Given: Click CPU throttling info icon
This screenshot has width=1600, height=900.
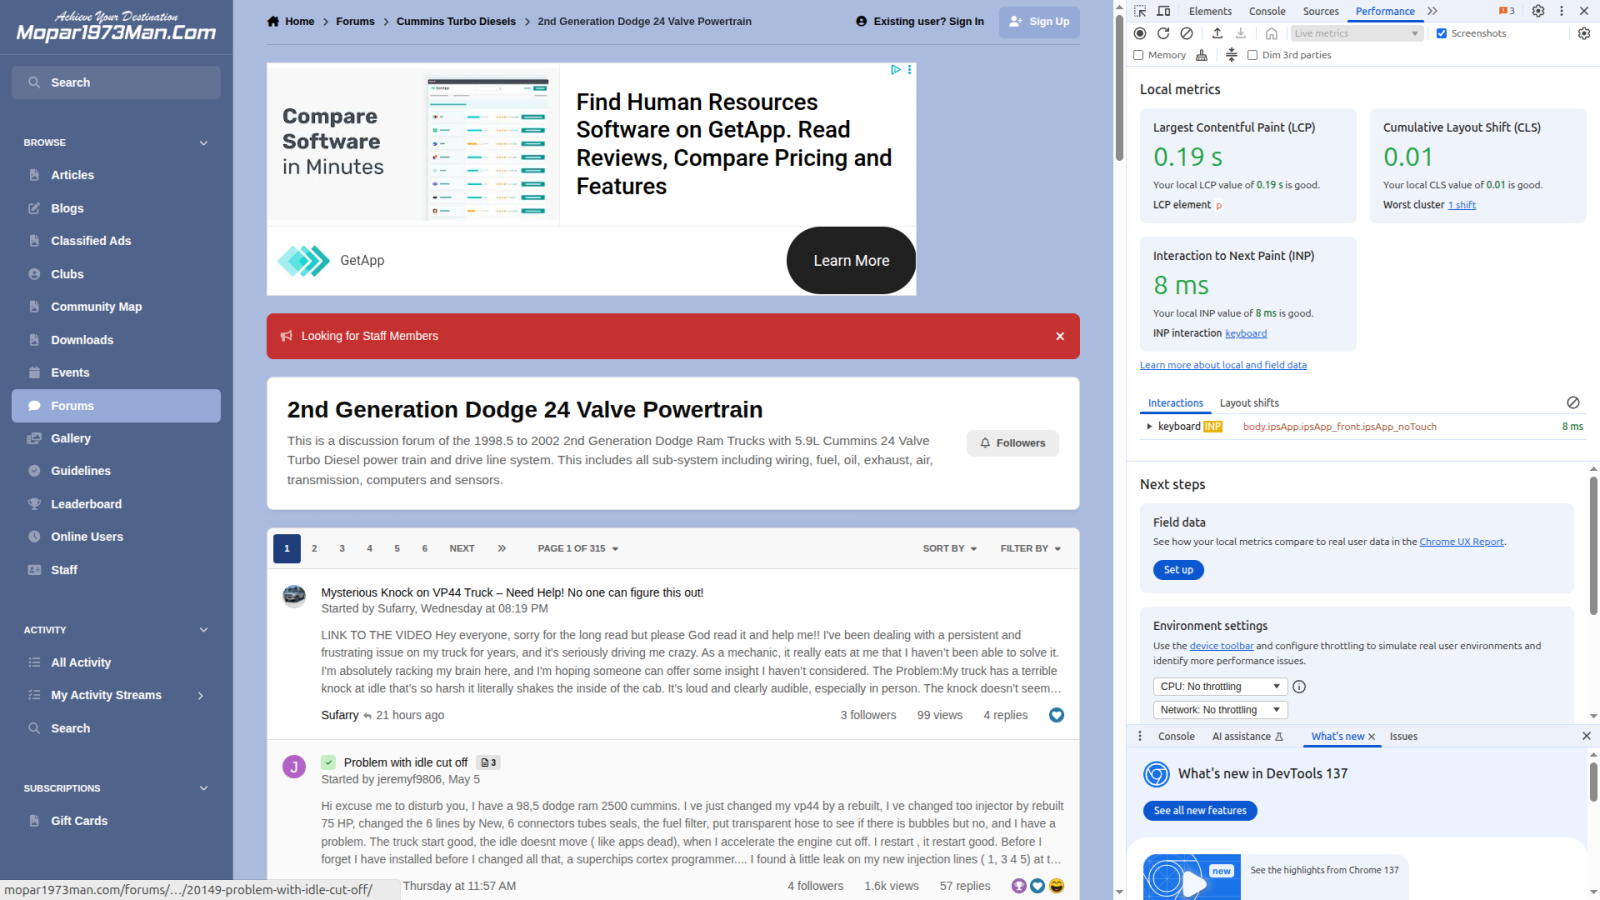Looking at the screenshot, I should click(1299, 687).
